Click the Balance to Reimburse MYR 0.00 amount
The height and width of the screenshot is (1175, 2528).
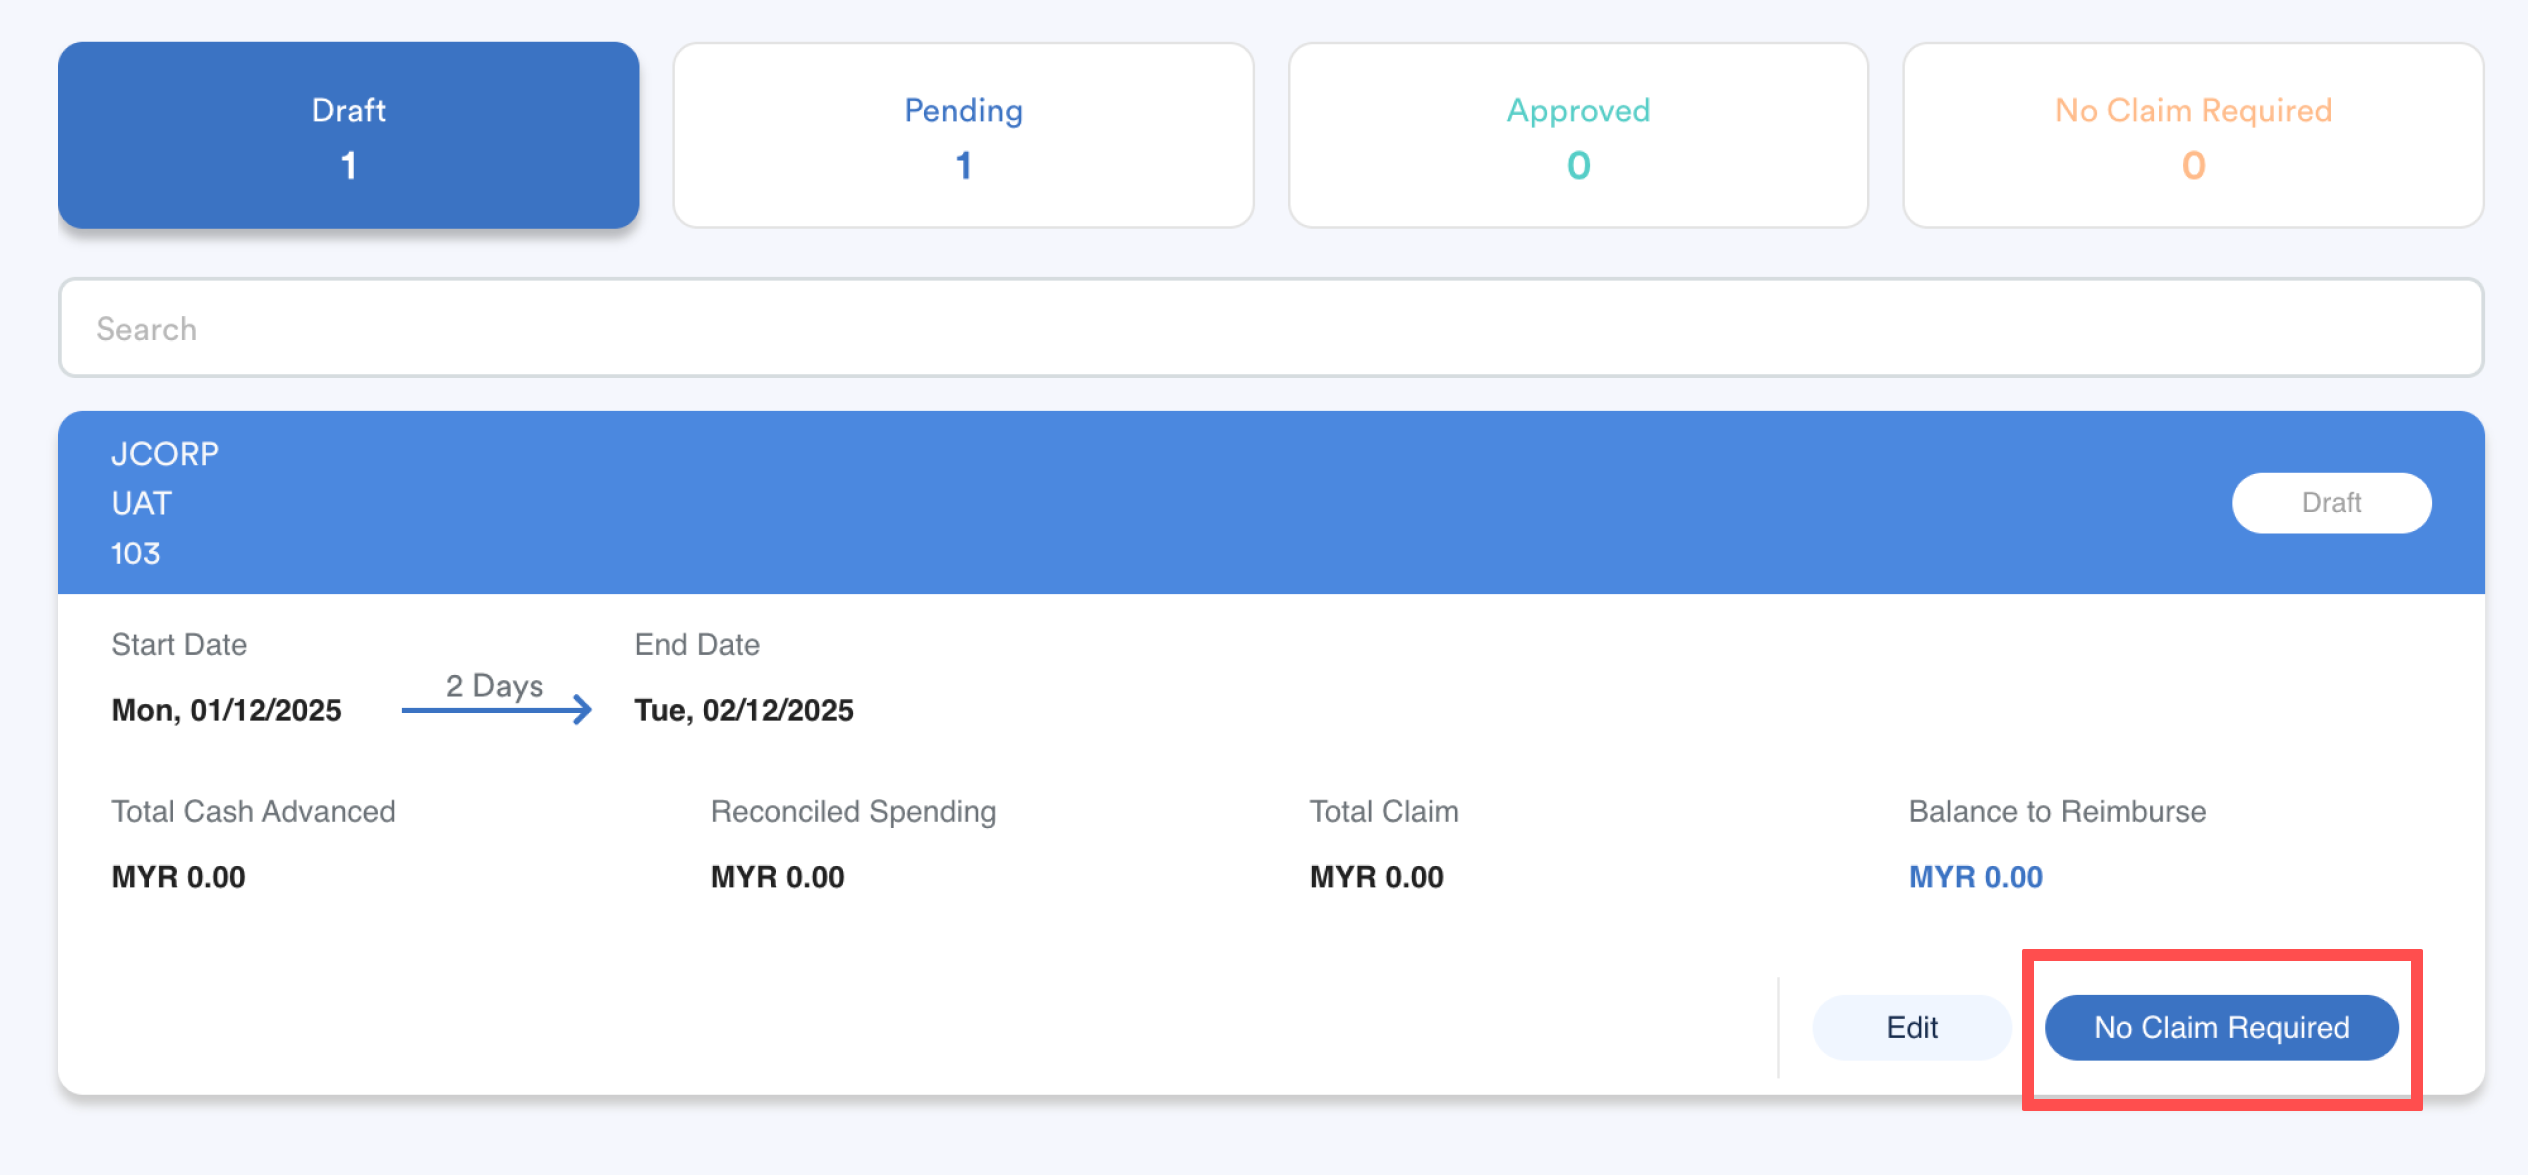pyautogui.click(x=1975, y=877)
